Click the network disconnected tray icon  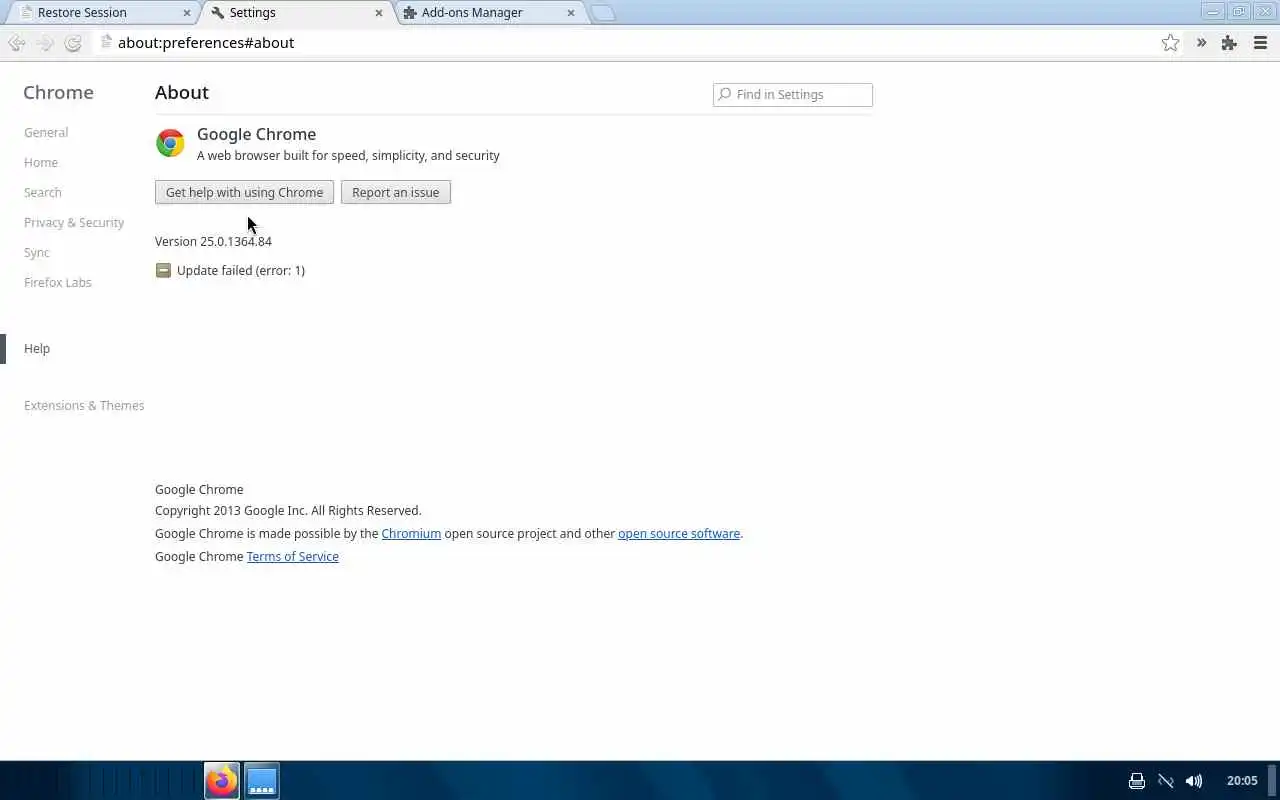[x=1165, y=781]
